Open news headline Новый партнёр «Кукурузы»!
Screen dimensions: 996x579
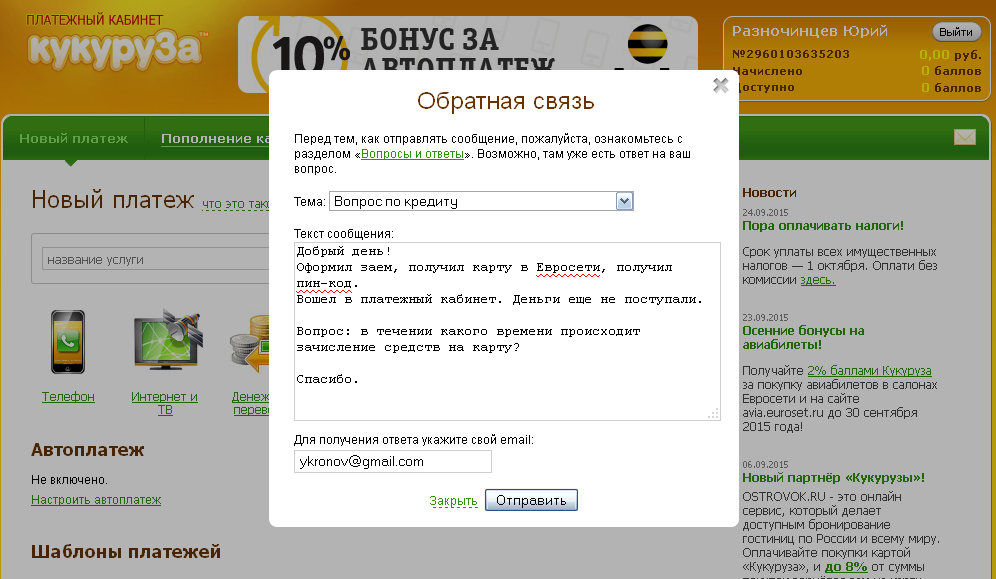click(x=833, y=477)
